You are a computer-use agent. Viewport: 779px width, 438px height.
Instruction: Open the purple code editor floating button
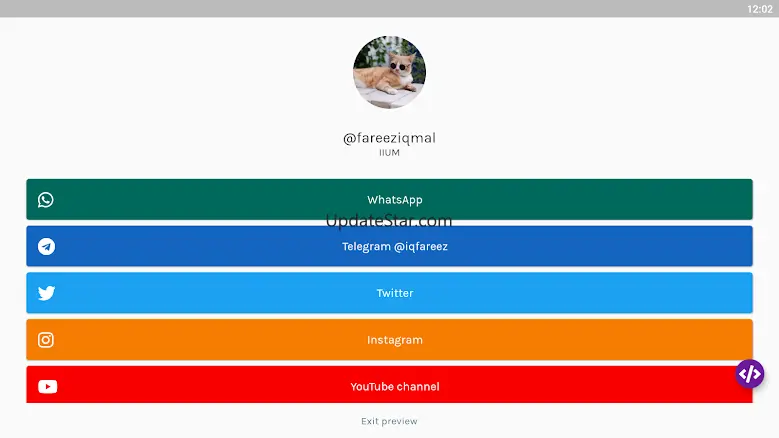[750, 374]
